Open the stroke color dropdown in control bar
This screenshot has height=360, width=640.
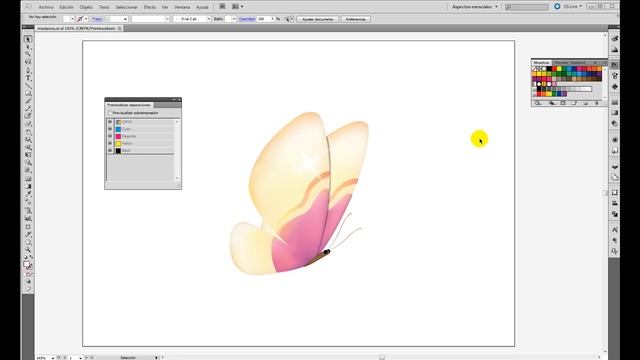click(x=86, y=19)
